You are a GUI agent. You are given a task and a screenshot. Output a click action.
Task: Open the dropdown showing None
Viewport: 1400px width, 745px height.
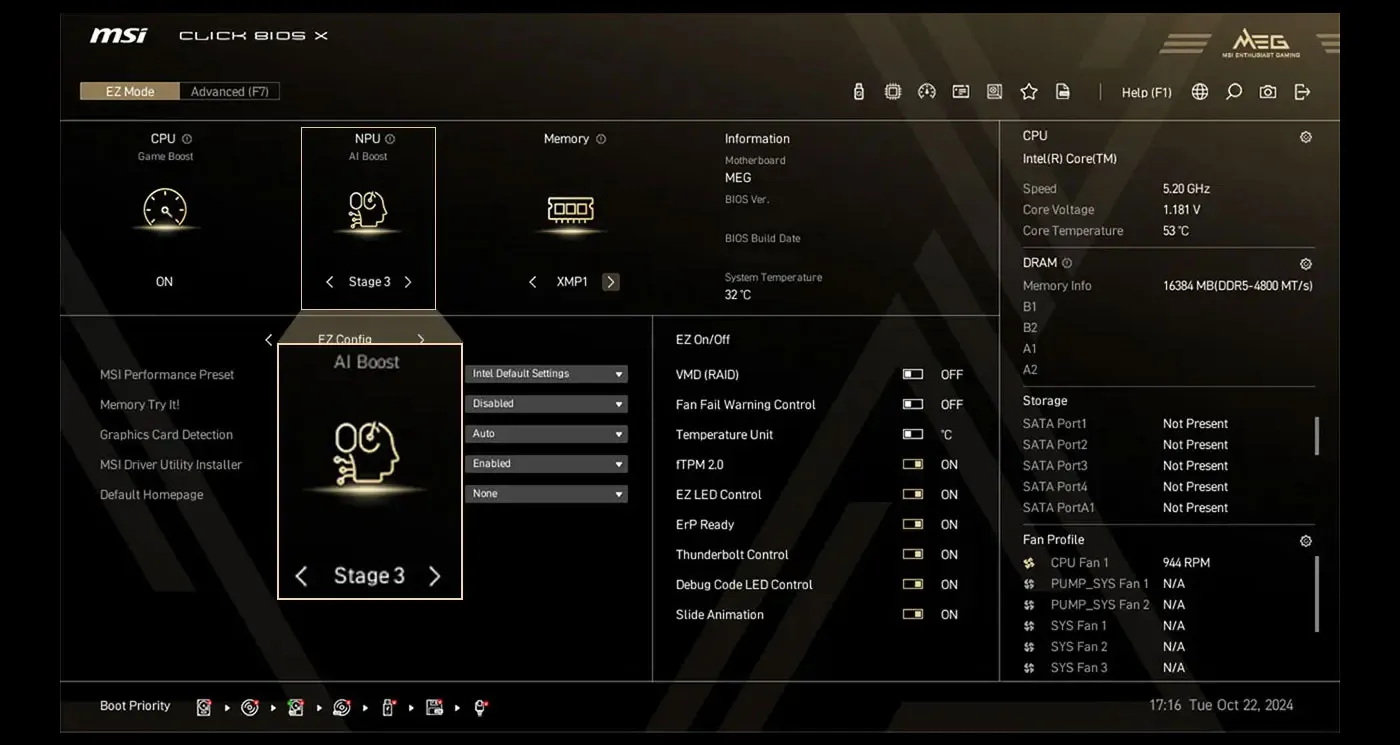546,494
